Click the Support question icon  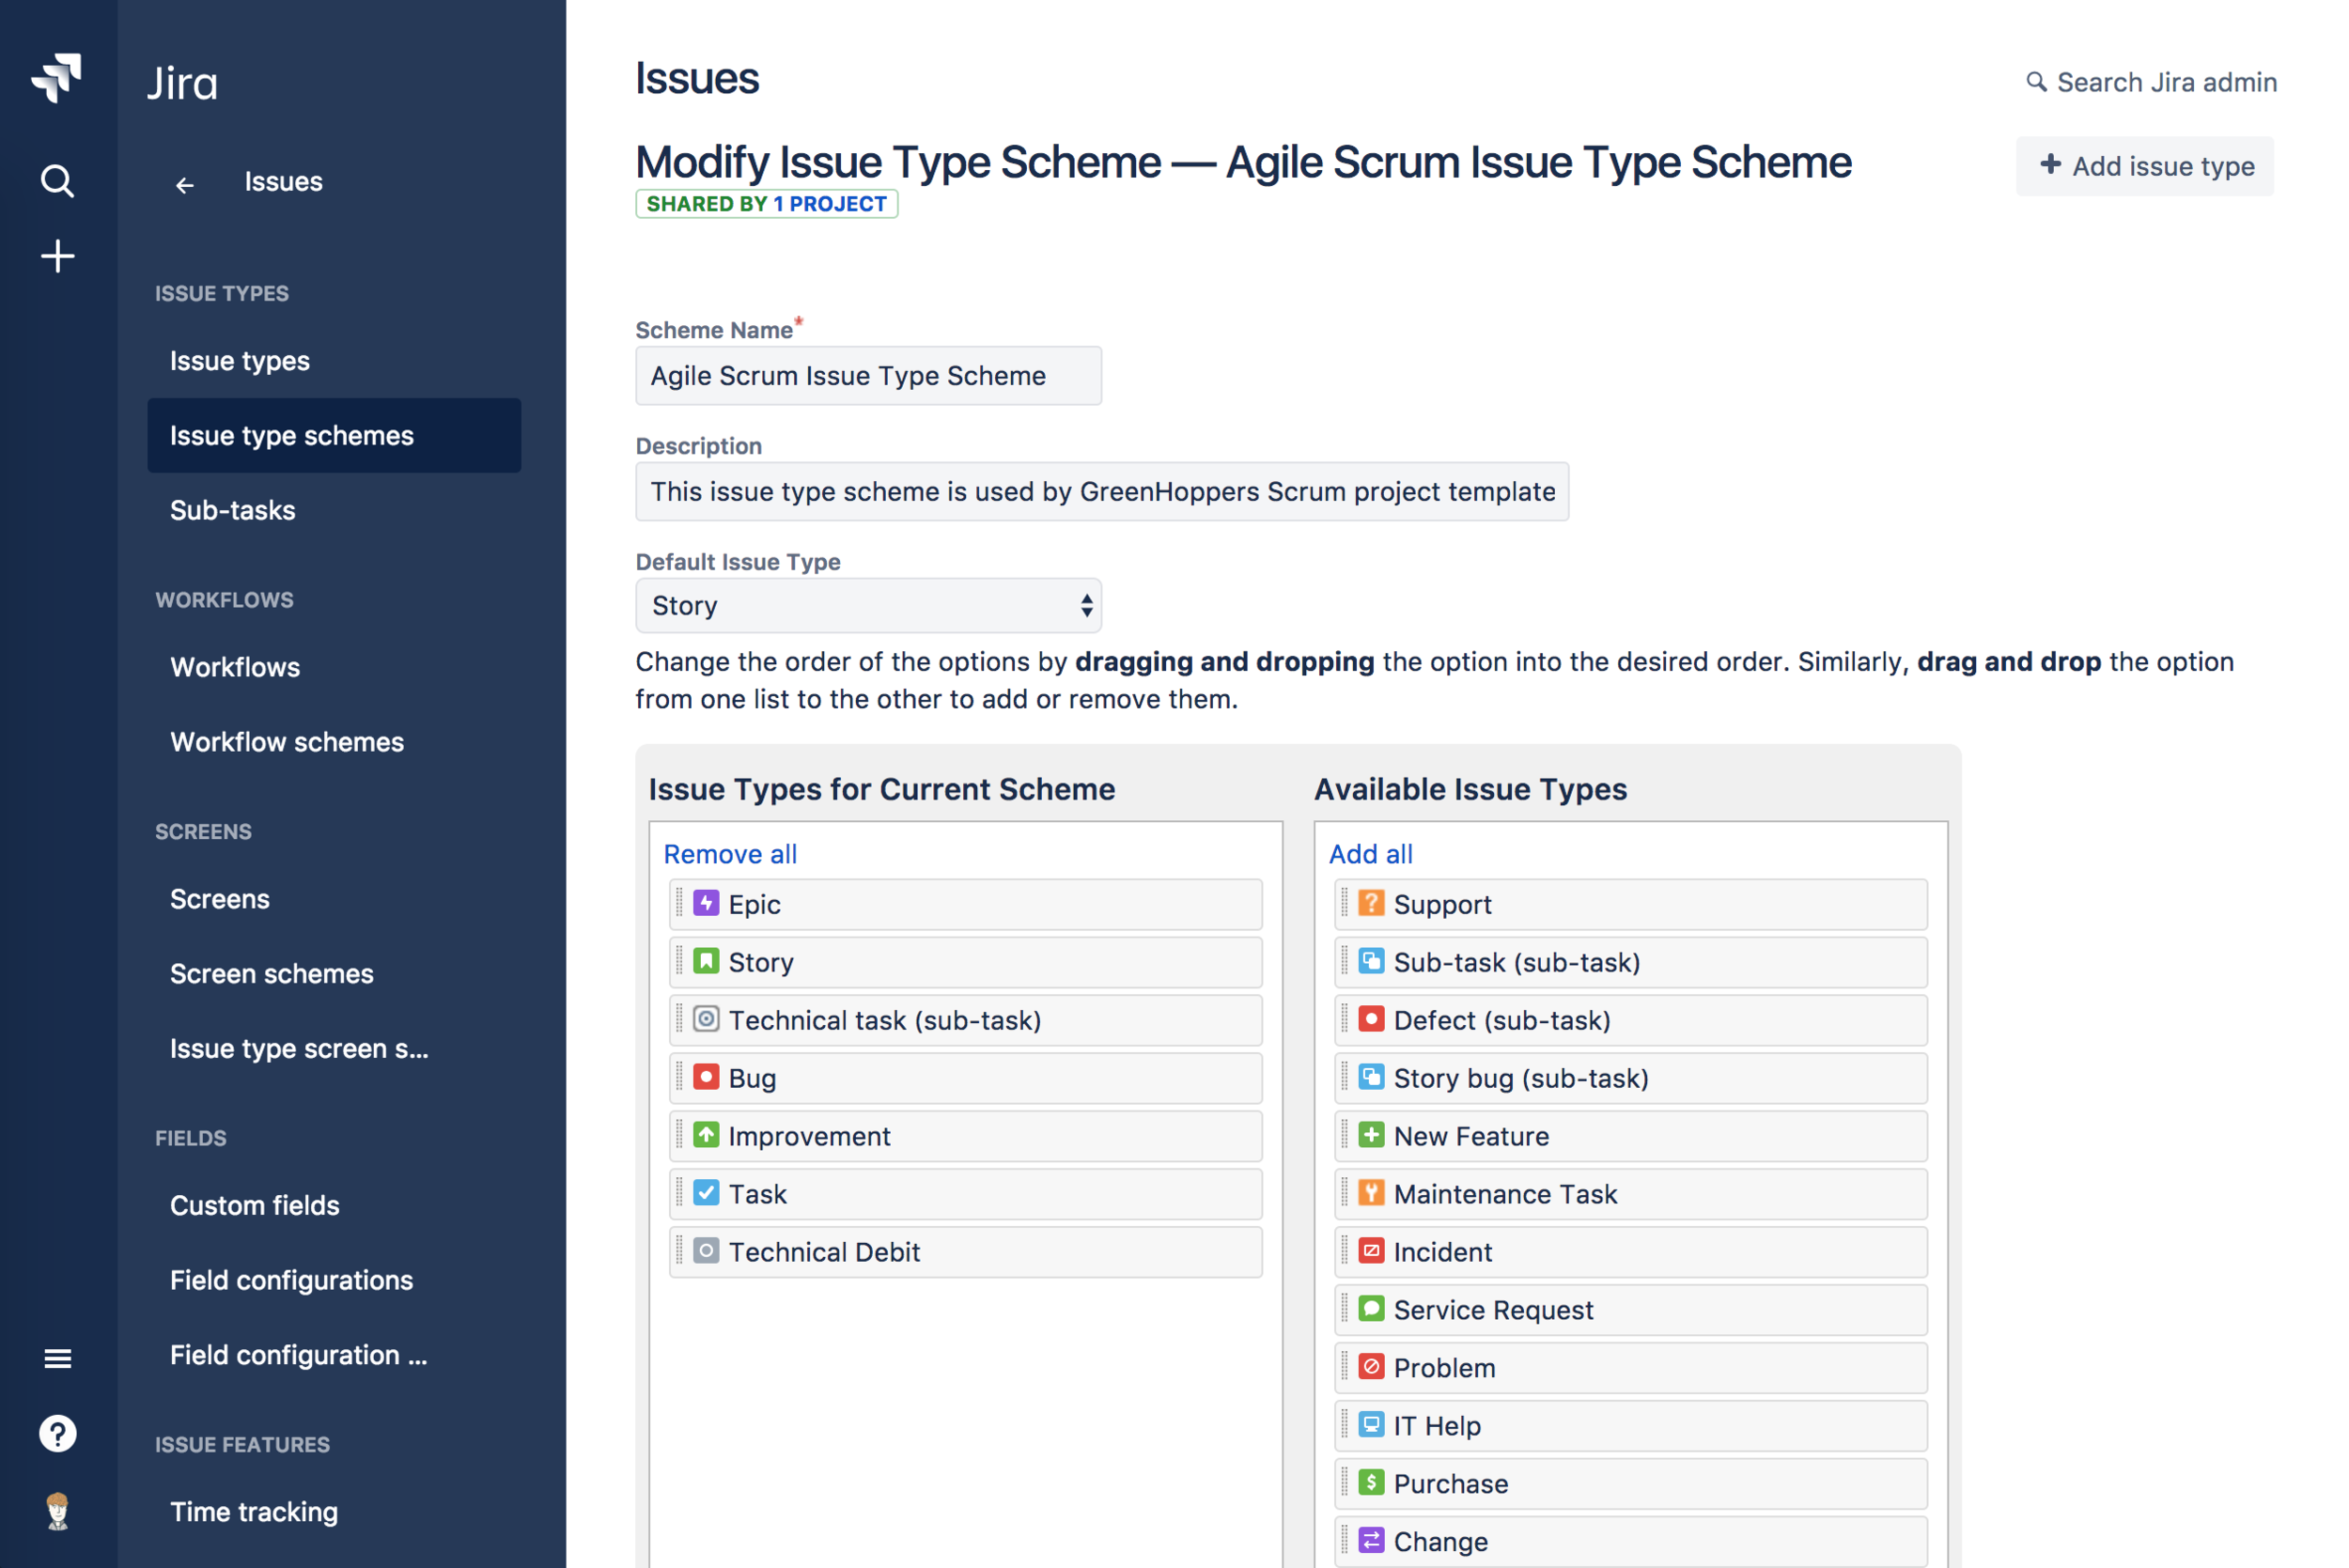1371,903
